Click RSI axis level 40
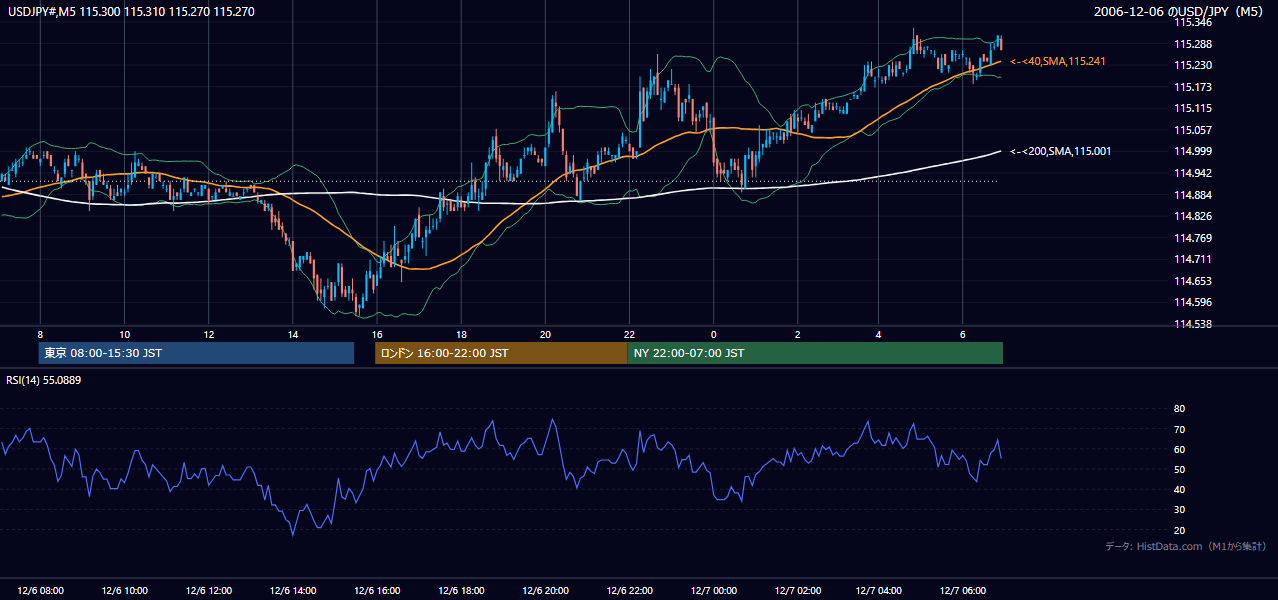 [x=1179, y=489]
